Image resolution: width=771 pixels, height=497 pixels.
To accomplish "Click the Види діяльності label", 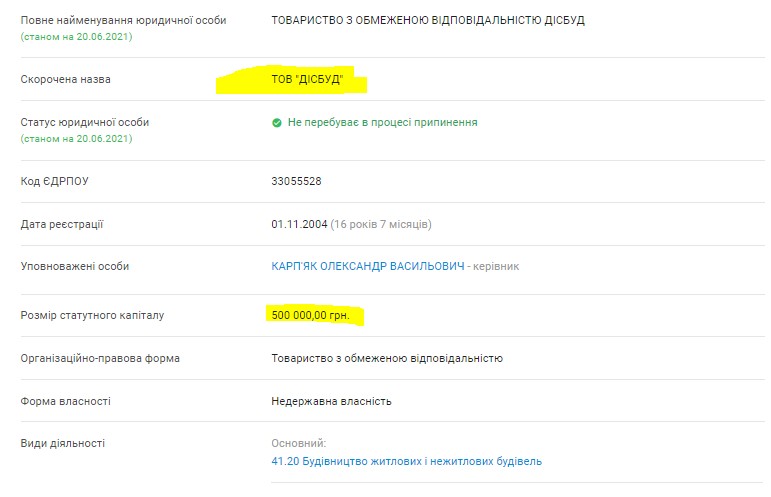I will 62,443.
